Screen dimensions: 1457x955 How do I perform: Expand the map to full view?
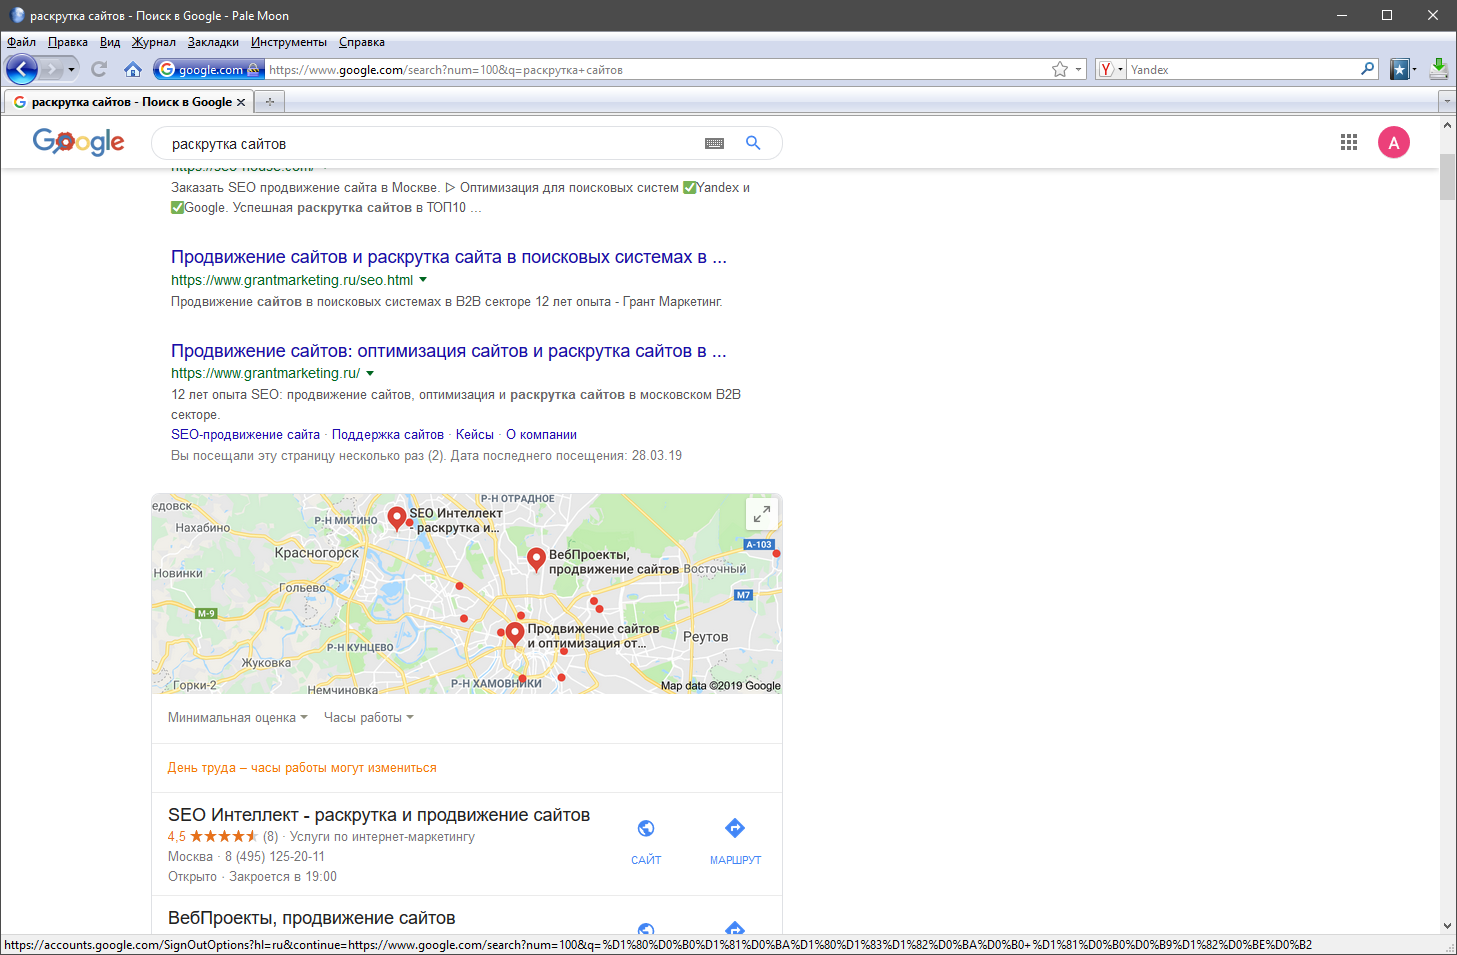(762, 514)
